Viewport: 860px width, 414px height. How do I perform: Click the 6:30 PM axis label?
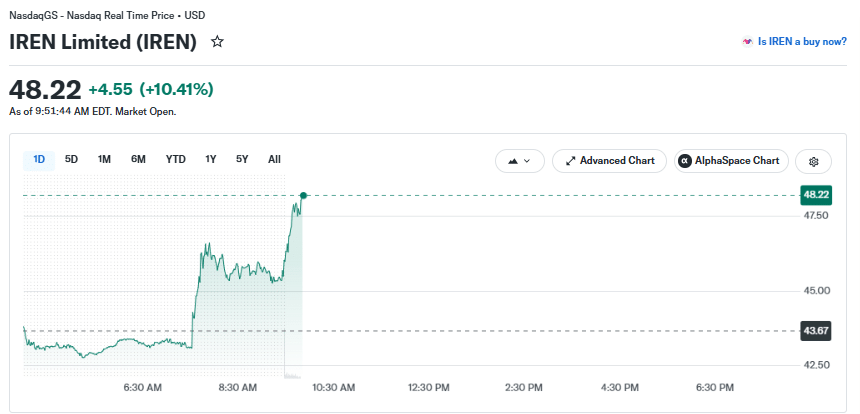point(715,388)
